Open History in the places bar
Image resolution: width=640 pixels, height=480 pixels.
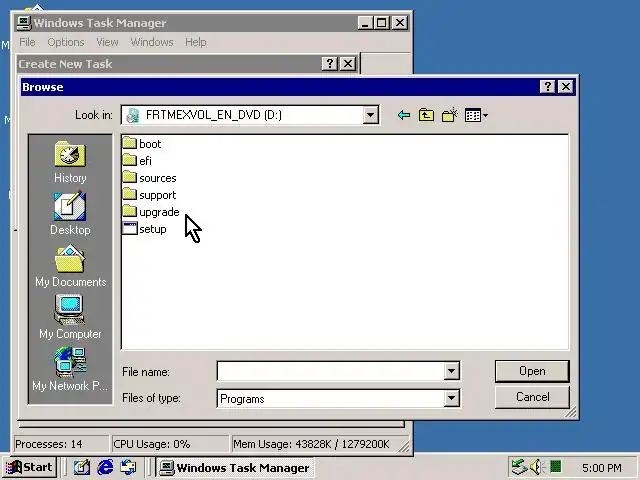click(x=70, y=162)
